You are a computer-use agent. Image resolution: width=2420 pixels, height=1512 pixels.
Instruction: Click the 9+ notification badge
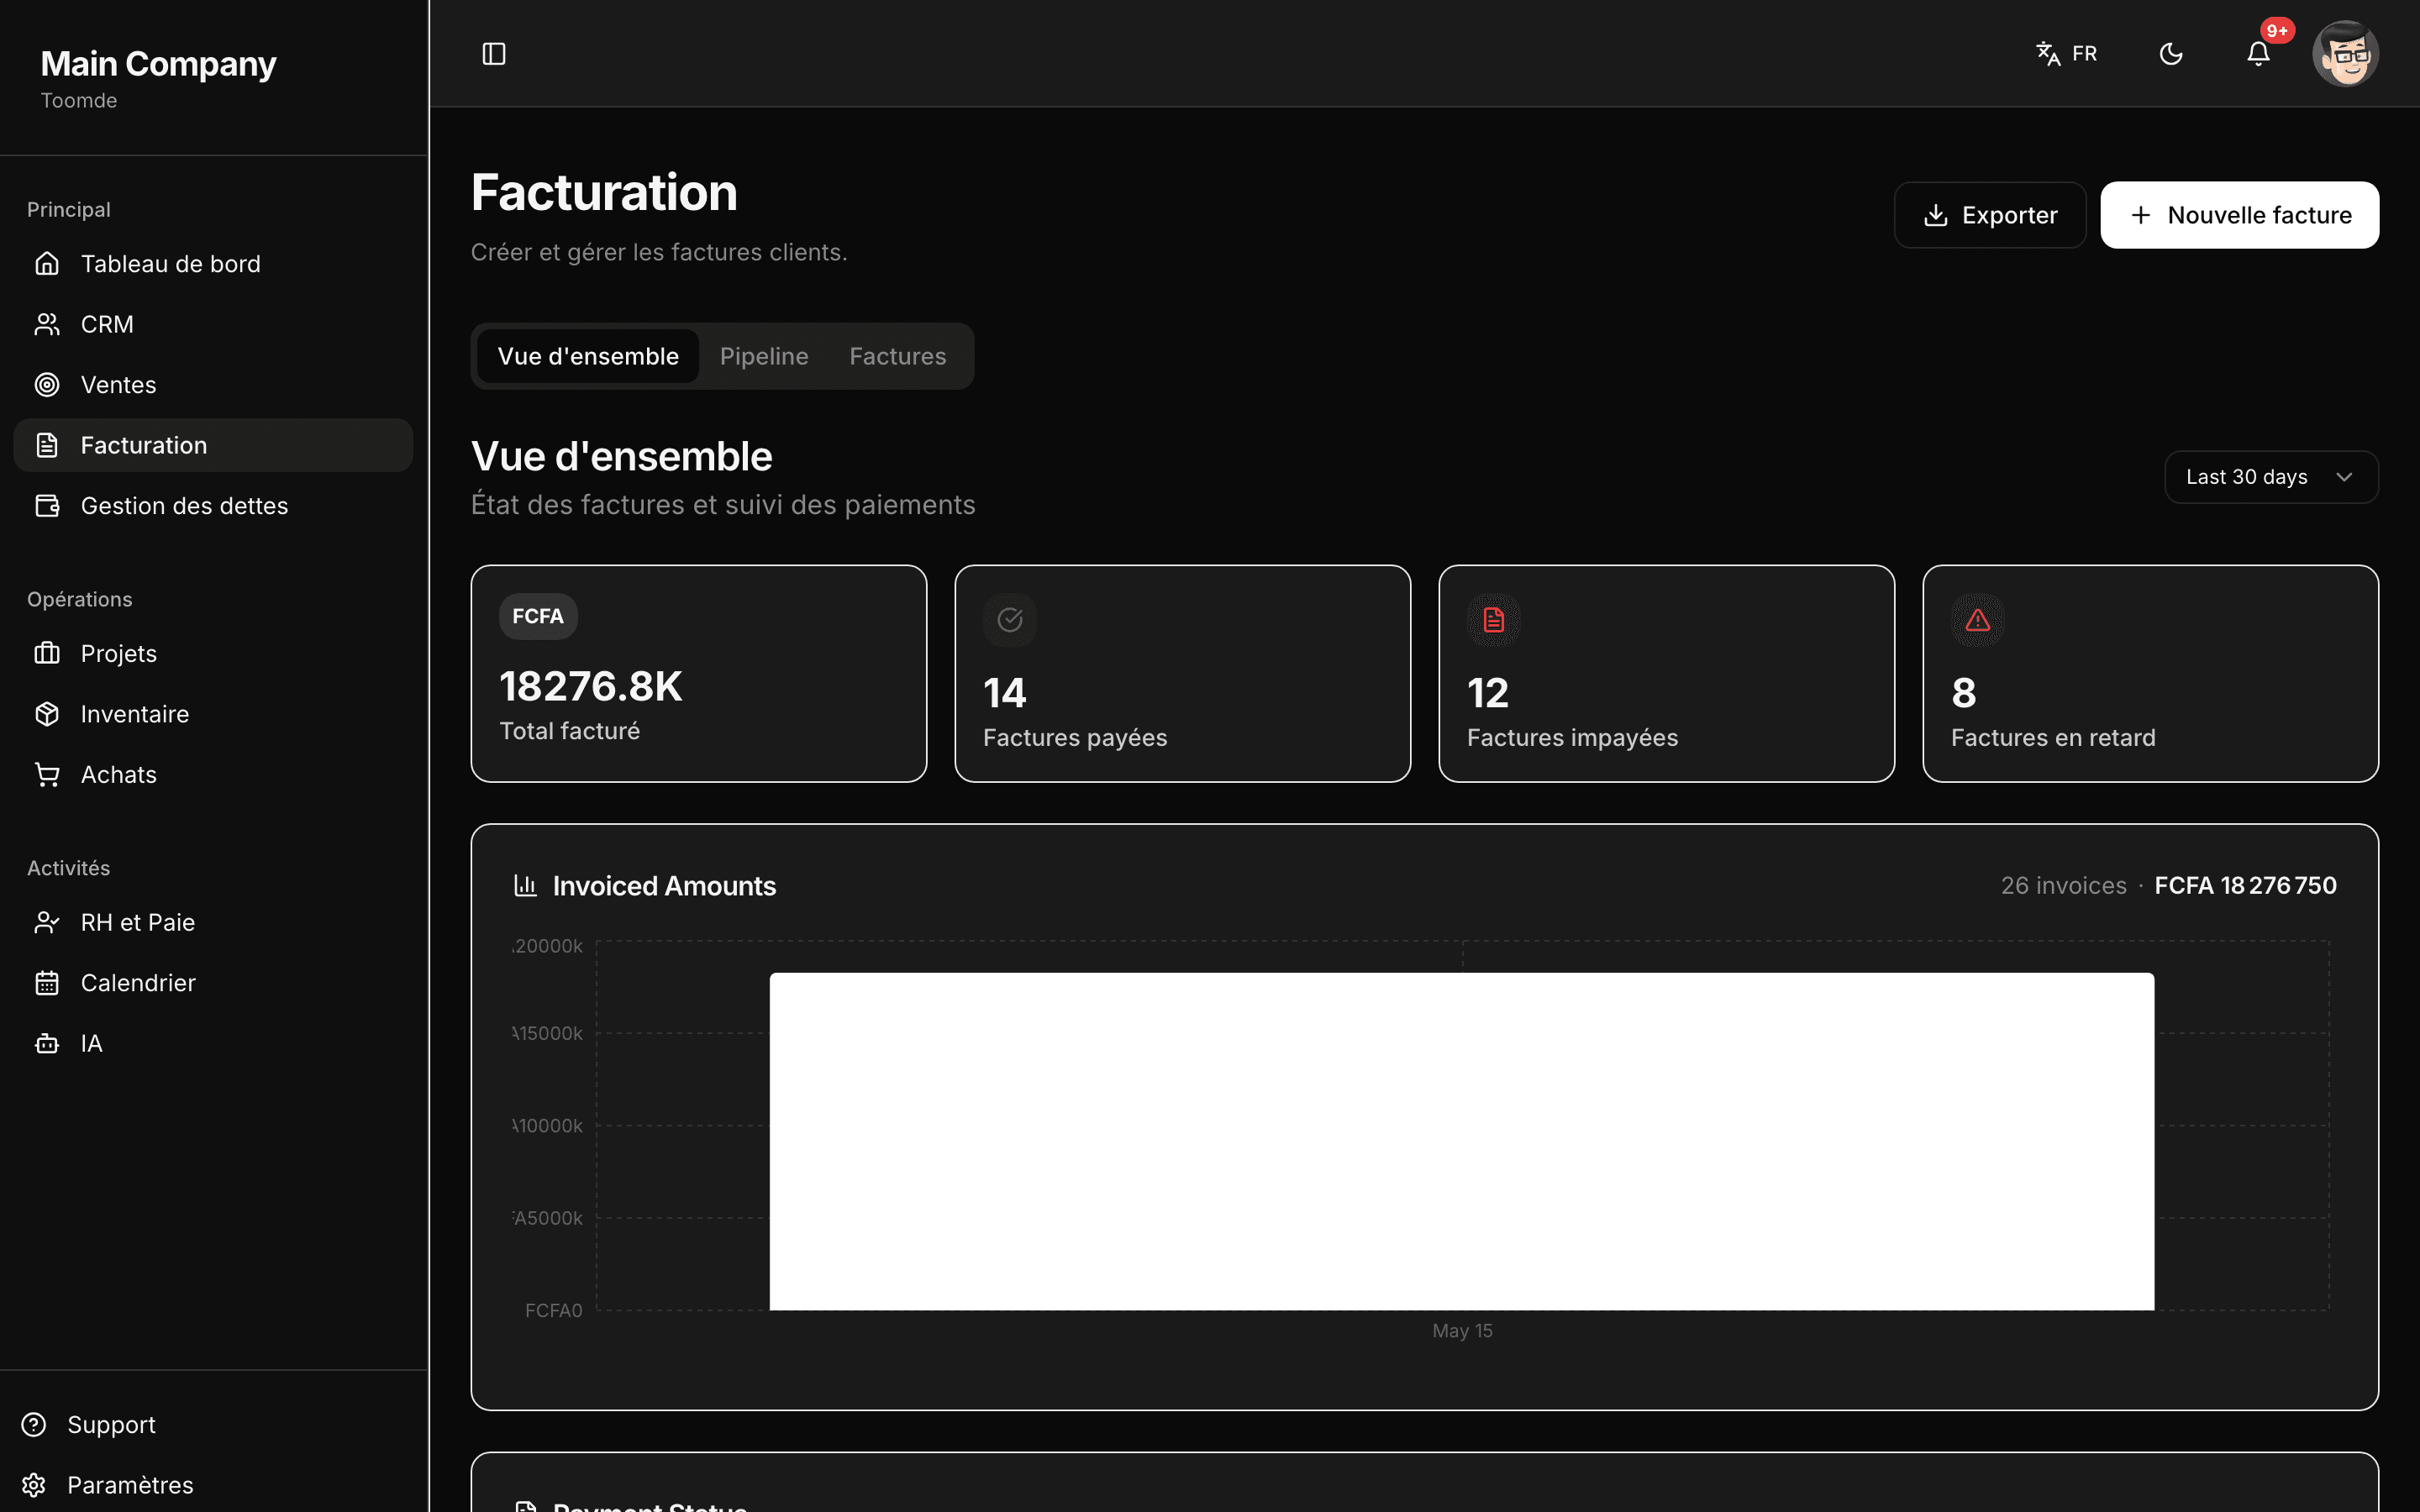coord(2277,31)
